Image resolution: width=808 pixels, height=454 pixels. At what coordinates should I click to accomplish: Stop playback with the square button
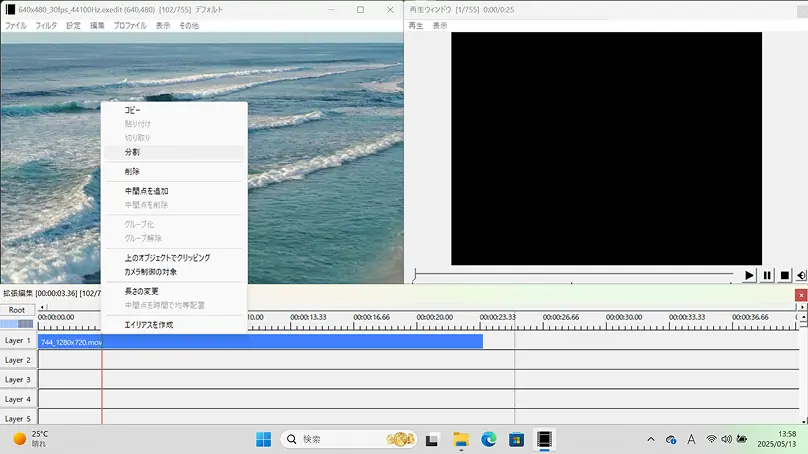coord(784,275)
